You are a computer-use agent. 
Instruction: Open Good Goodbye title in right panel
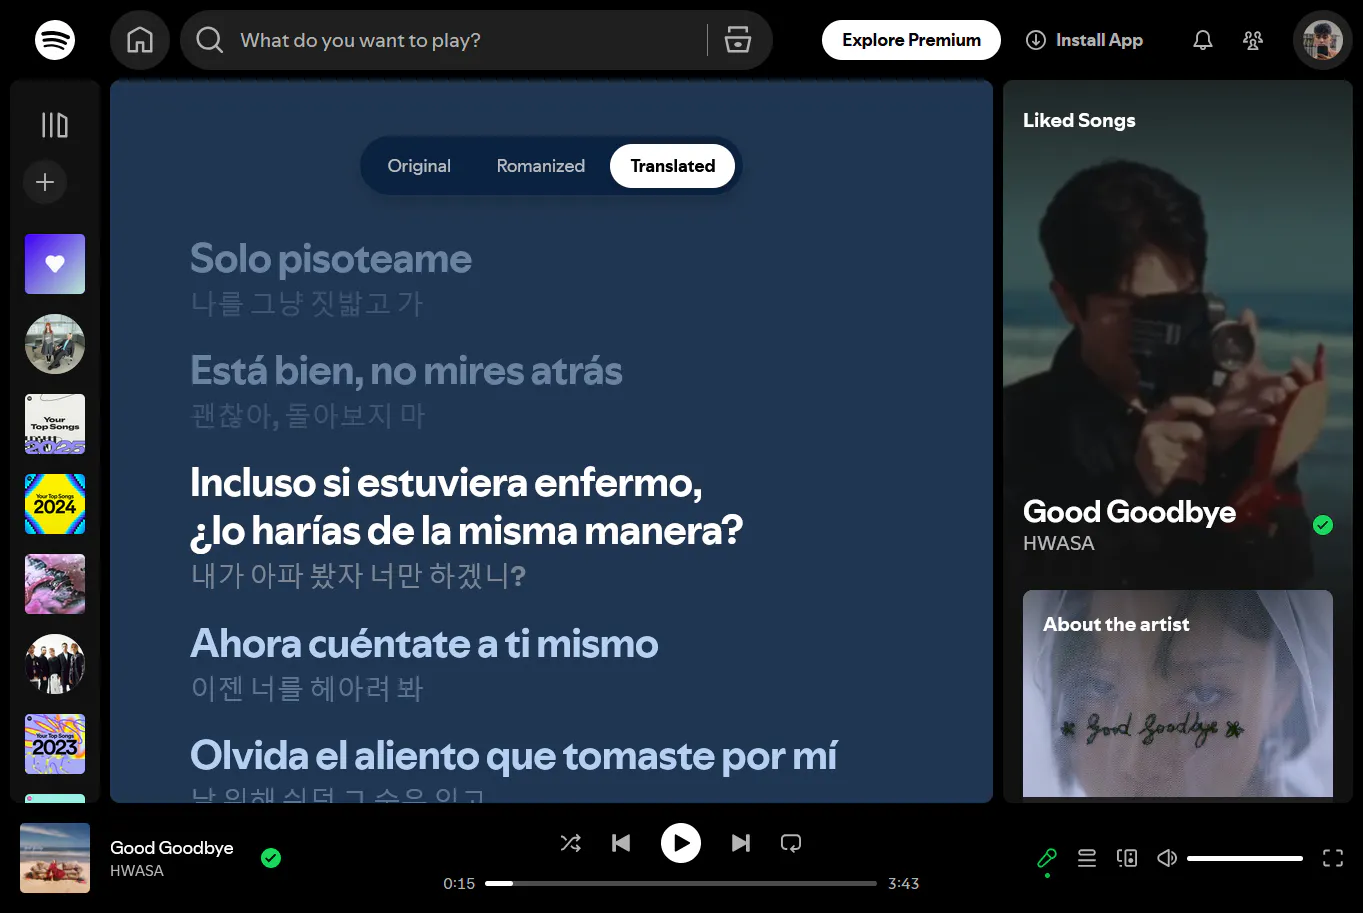click(x=1129, y=512)
